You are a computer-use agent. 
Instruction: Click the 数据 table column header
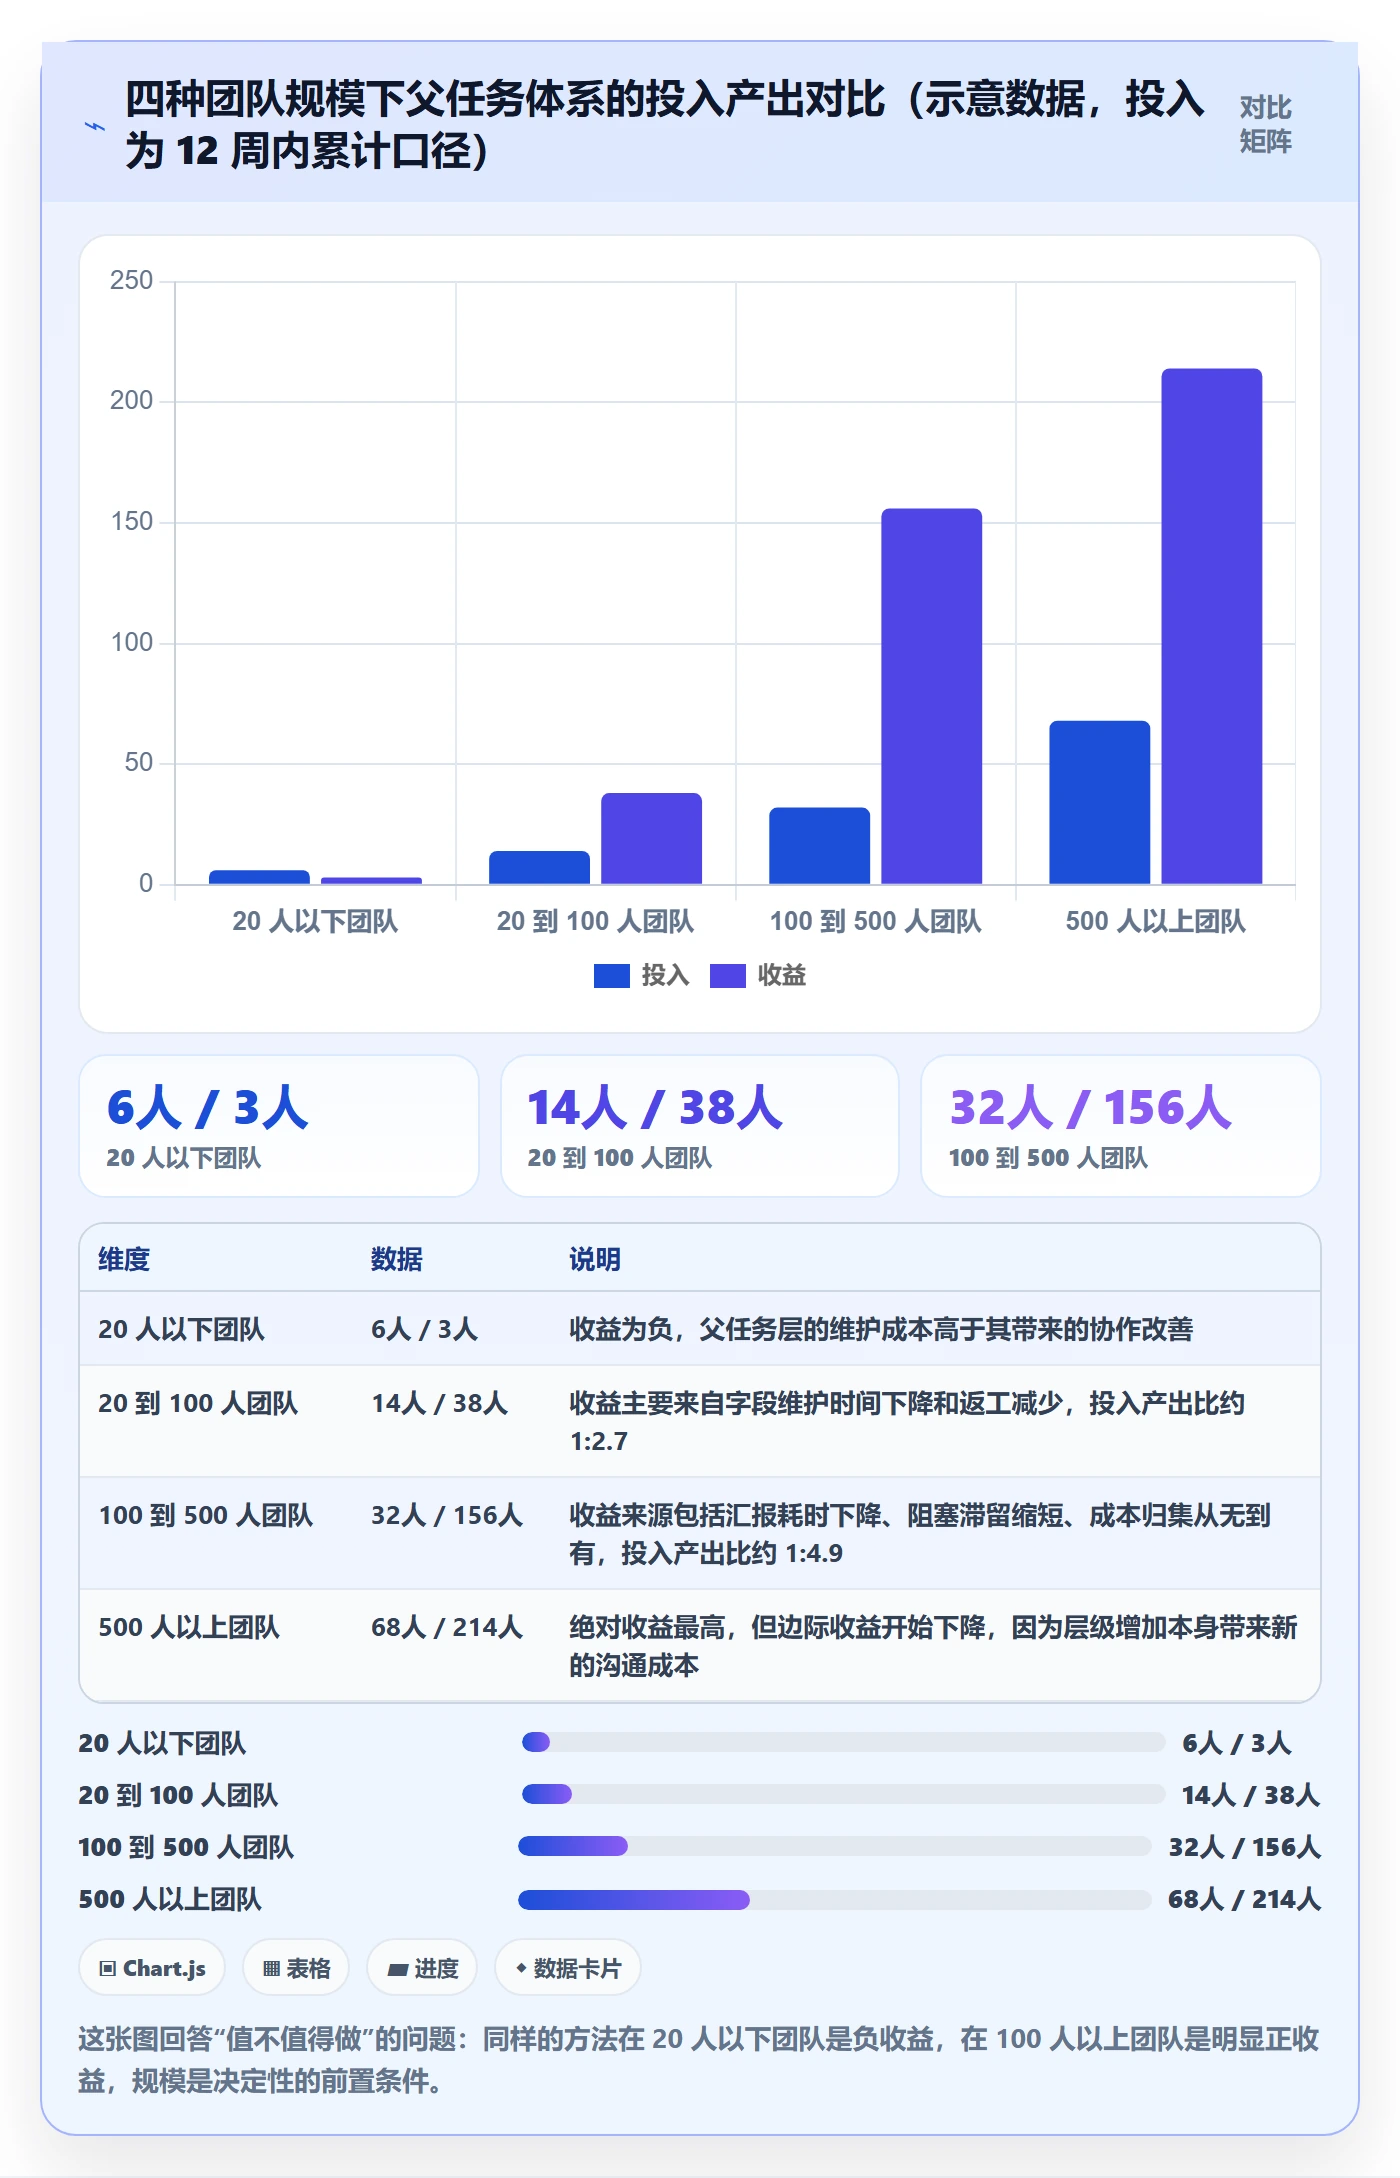point(397,1259)
